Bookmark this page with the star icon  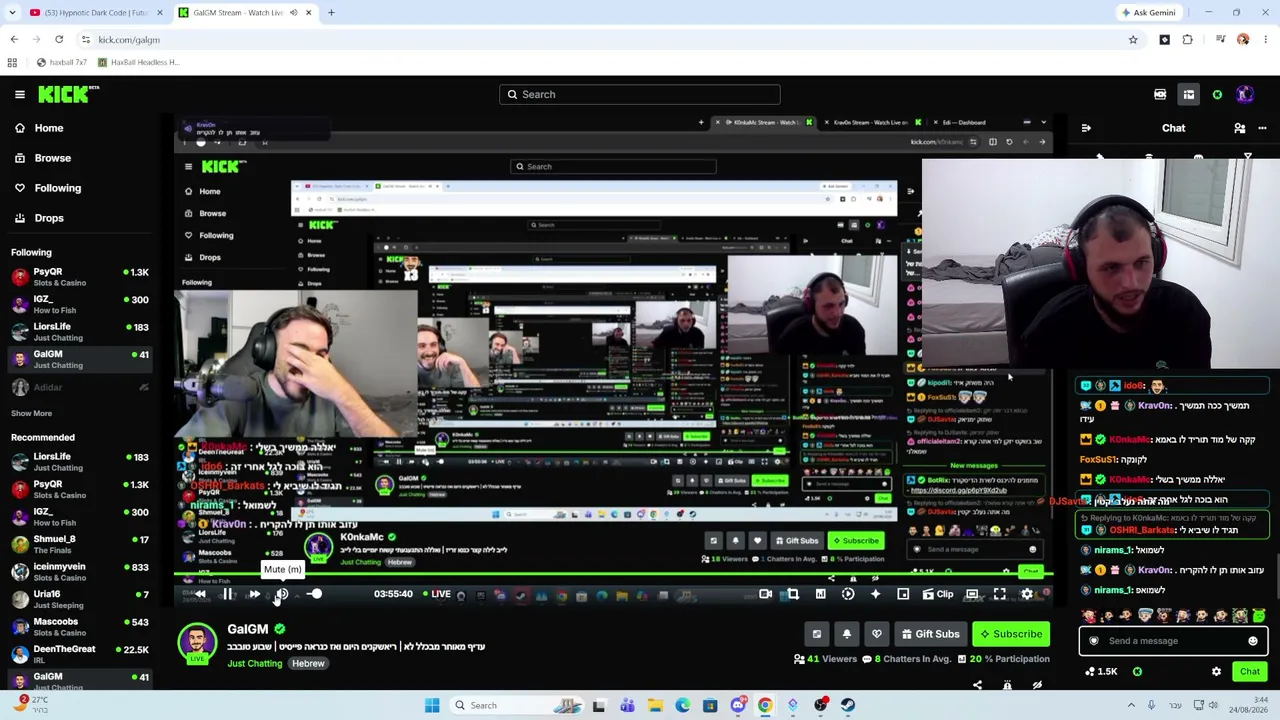tap(1133, 40)
